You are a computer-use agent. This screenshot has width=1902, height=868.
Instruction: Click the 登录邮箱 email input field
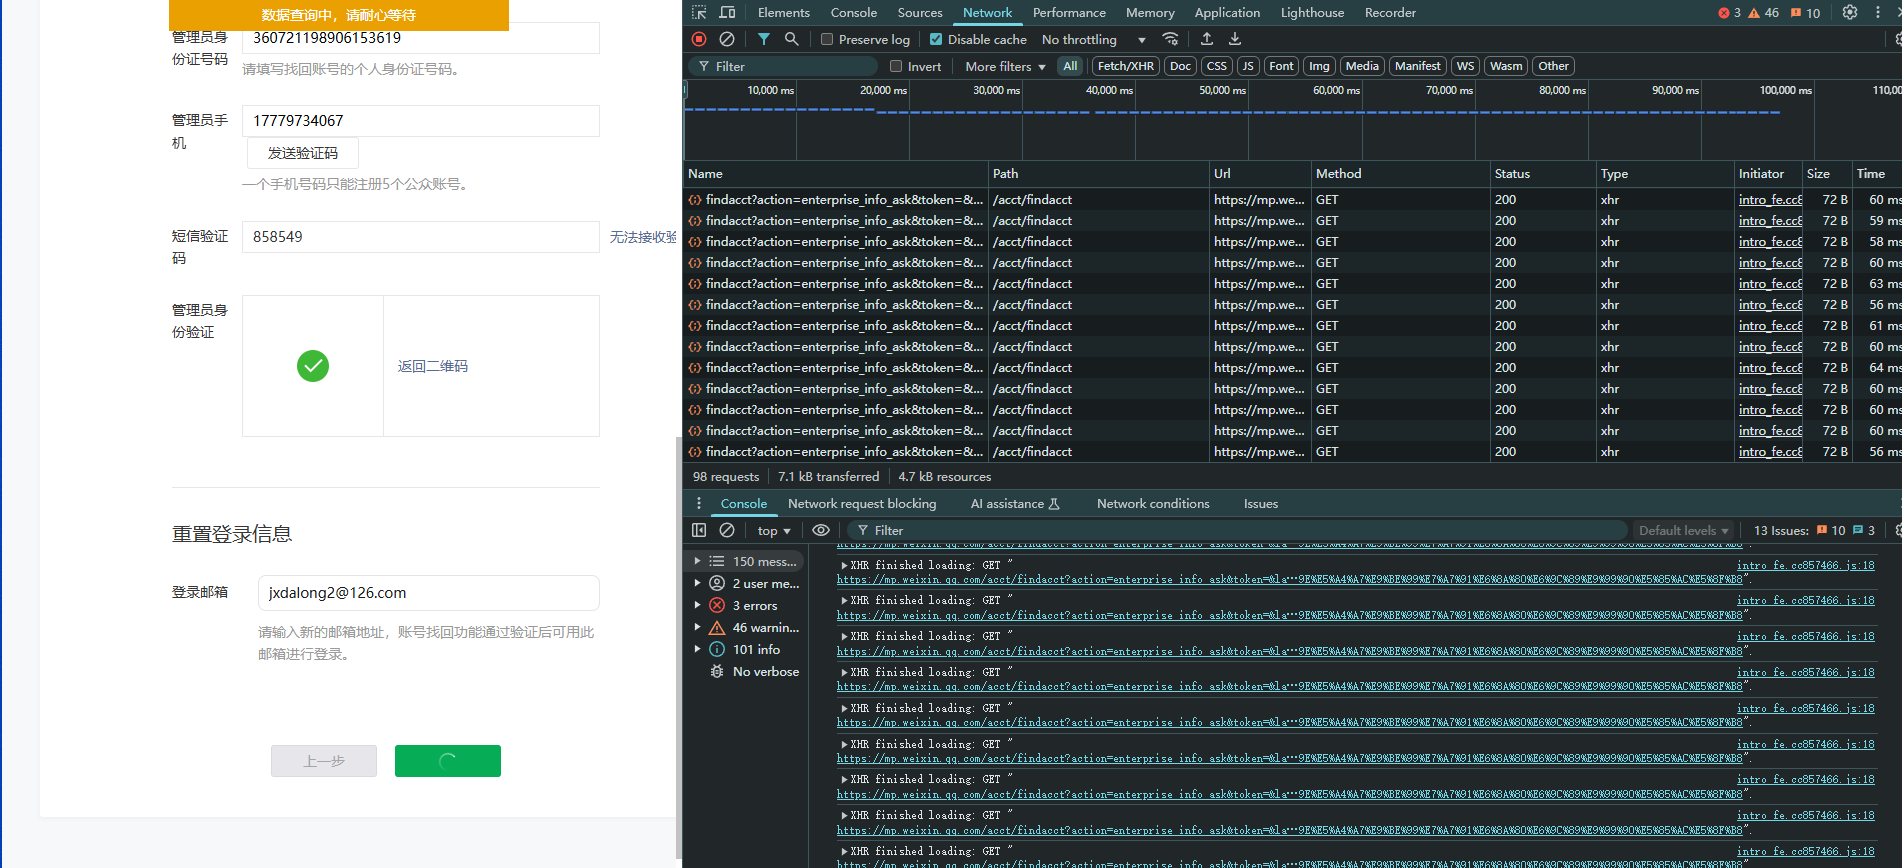coord(429,593)
